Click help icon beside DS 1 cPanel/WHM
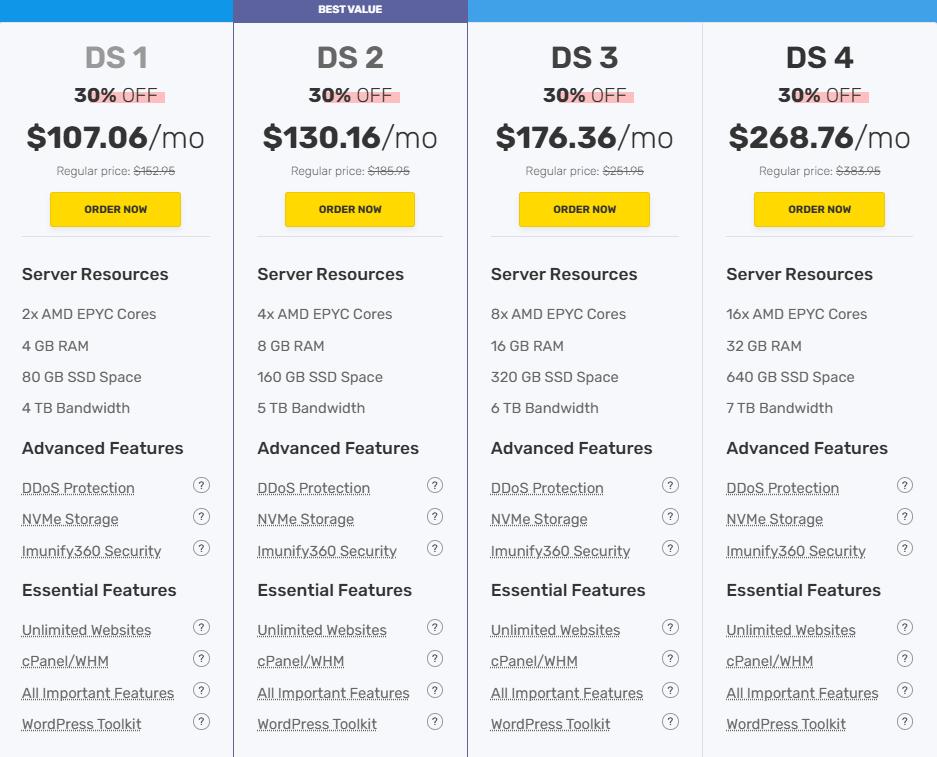The image size is (937, 757). 201,659
